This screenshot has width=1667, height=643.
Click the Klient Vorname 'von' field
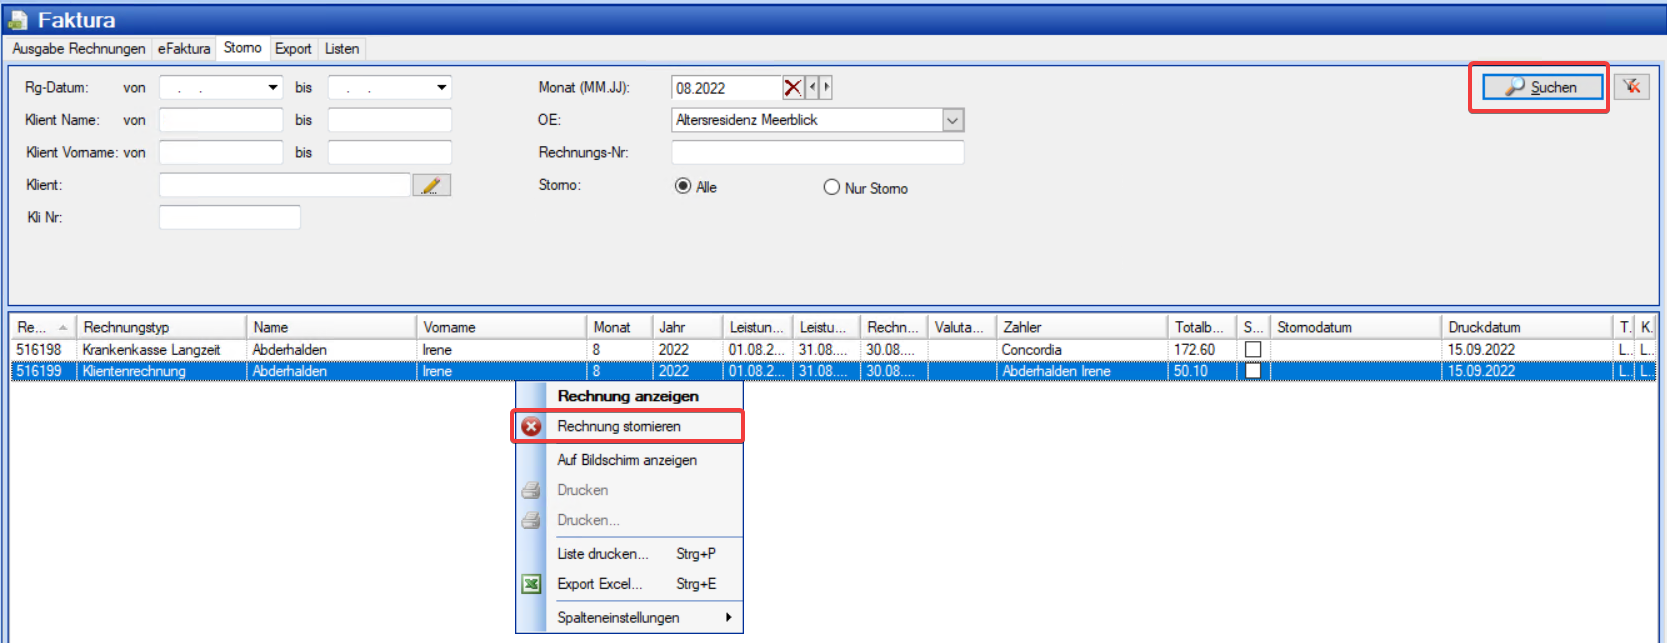[221, 152]
